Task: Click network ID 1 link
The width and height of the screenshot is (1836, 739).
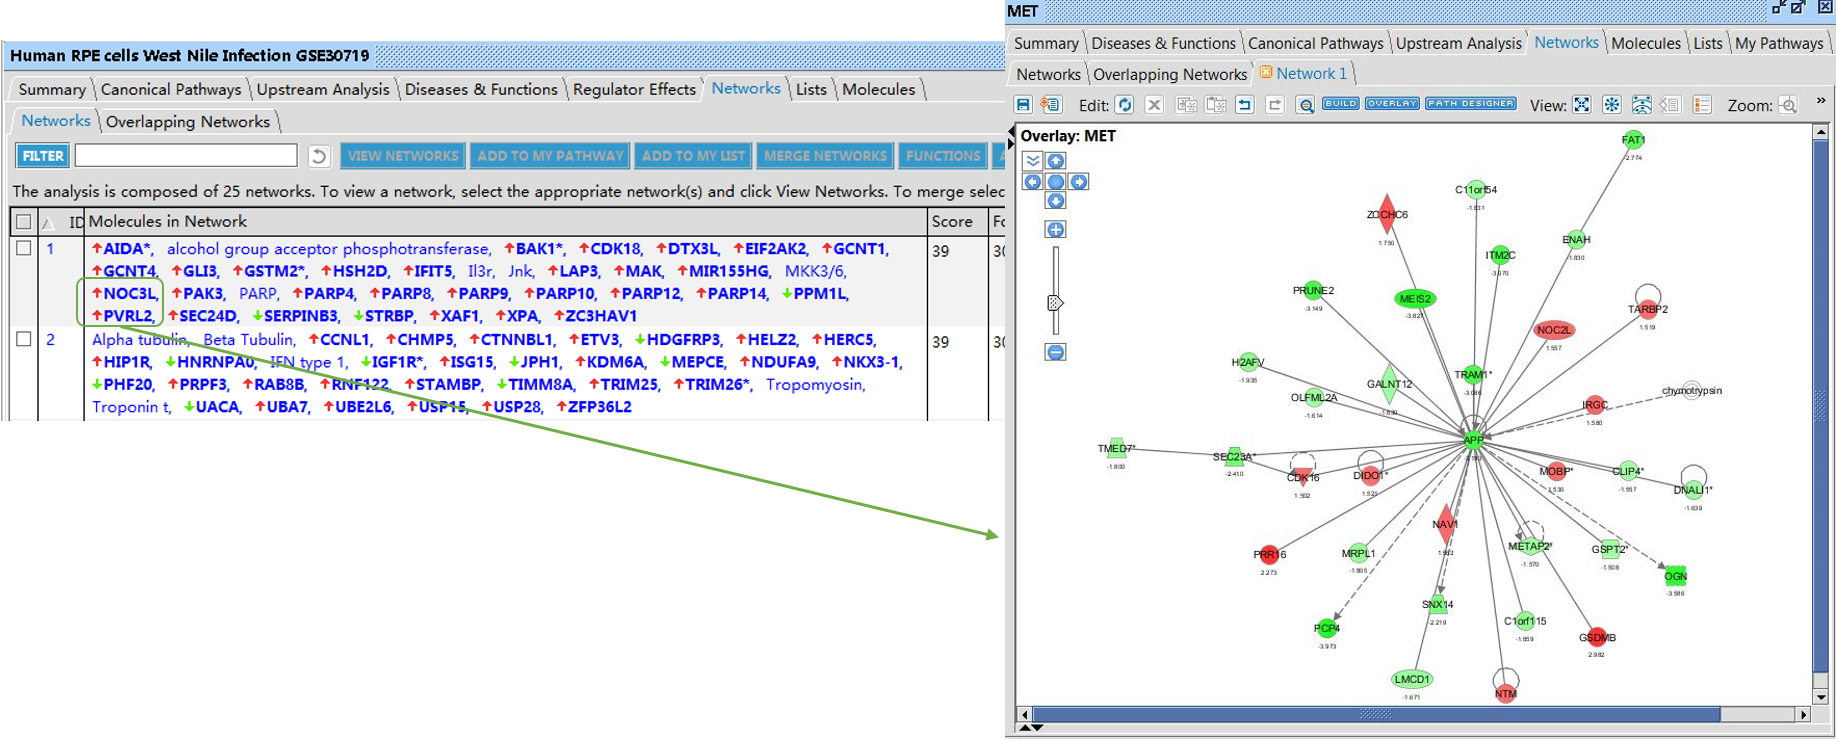Action: [x=50, y=249]
